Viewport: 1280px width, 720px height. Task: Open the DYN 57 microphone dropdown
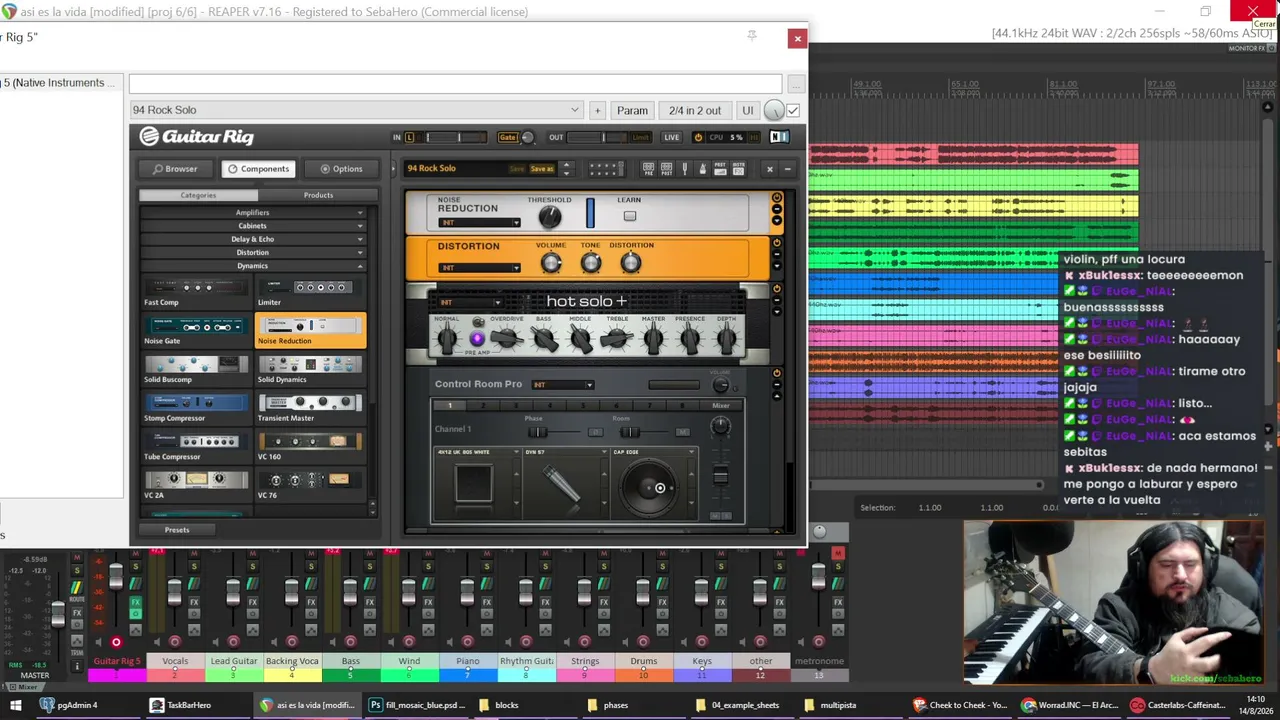pos(565,452)
